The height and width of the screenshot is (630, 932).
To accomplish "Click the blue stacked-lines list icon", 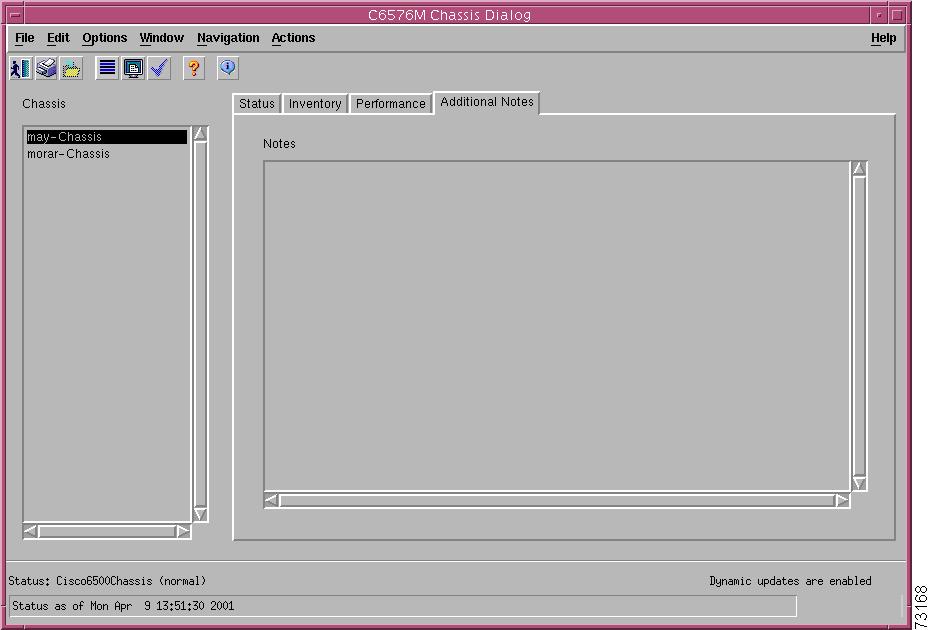I will click(107, 68).
